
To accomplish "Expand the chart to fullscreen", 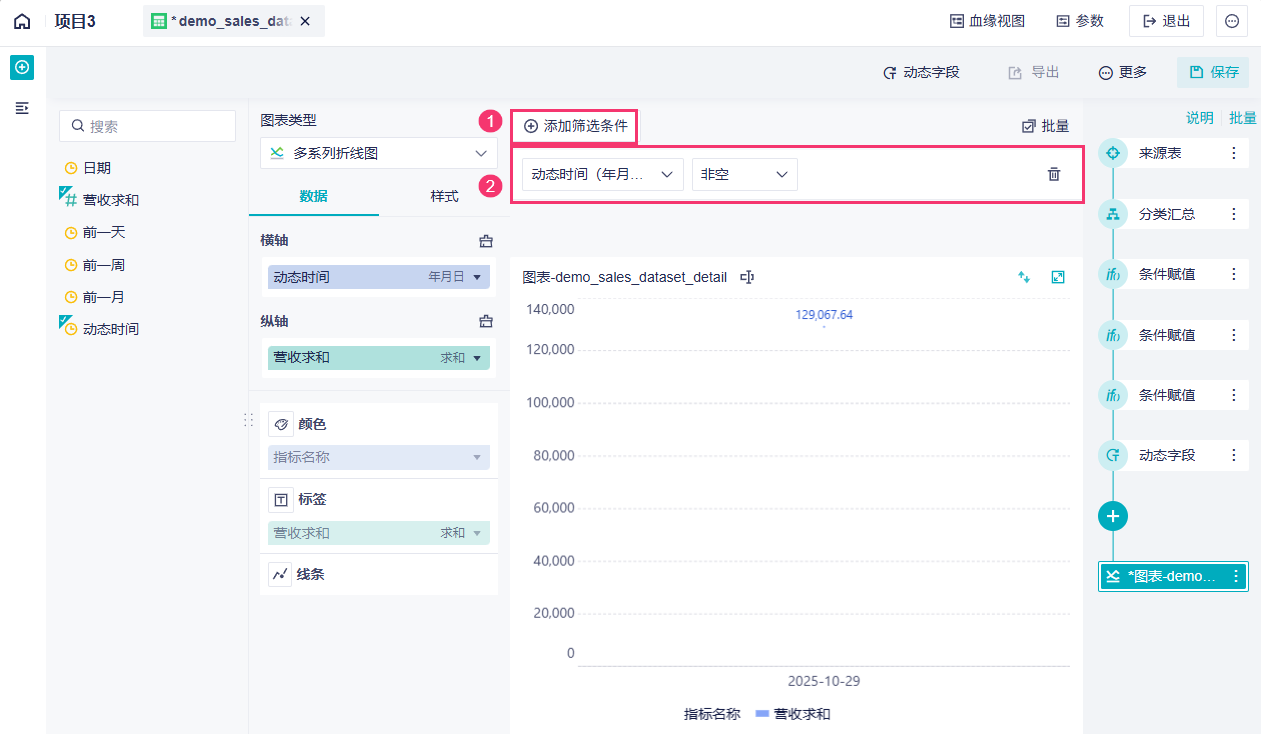I will point(1058,277).
